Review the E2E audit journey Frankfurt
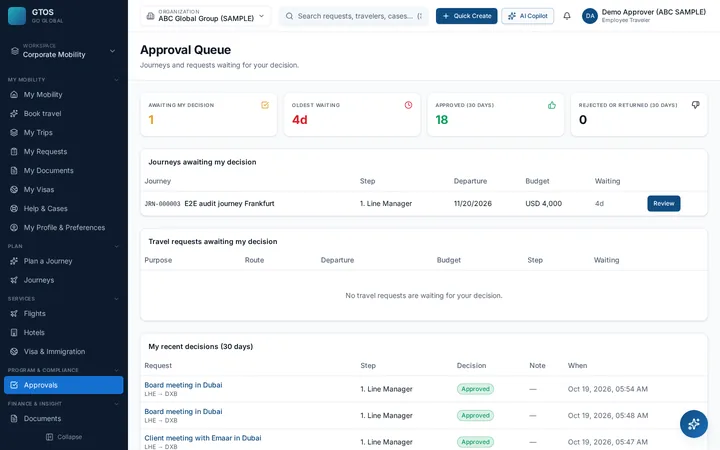720x450 pixels. [x=664, y=203]
